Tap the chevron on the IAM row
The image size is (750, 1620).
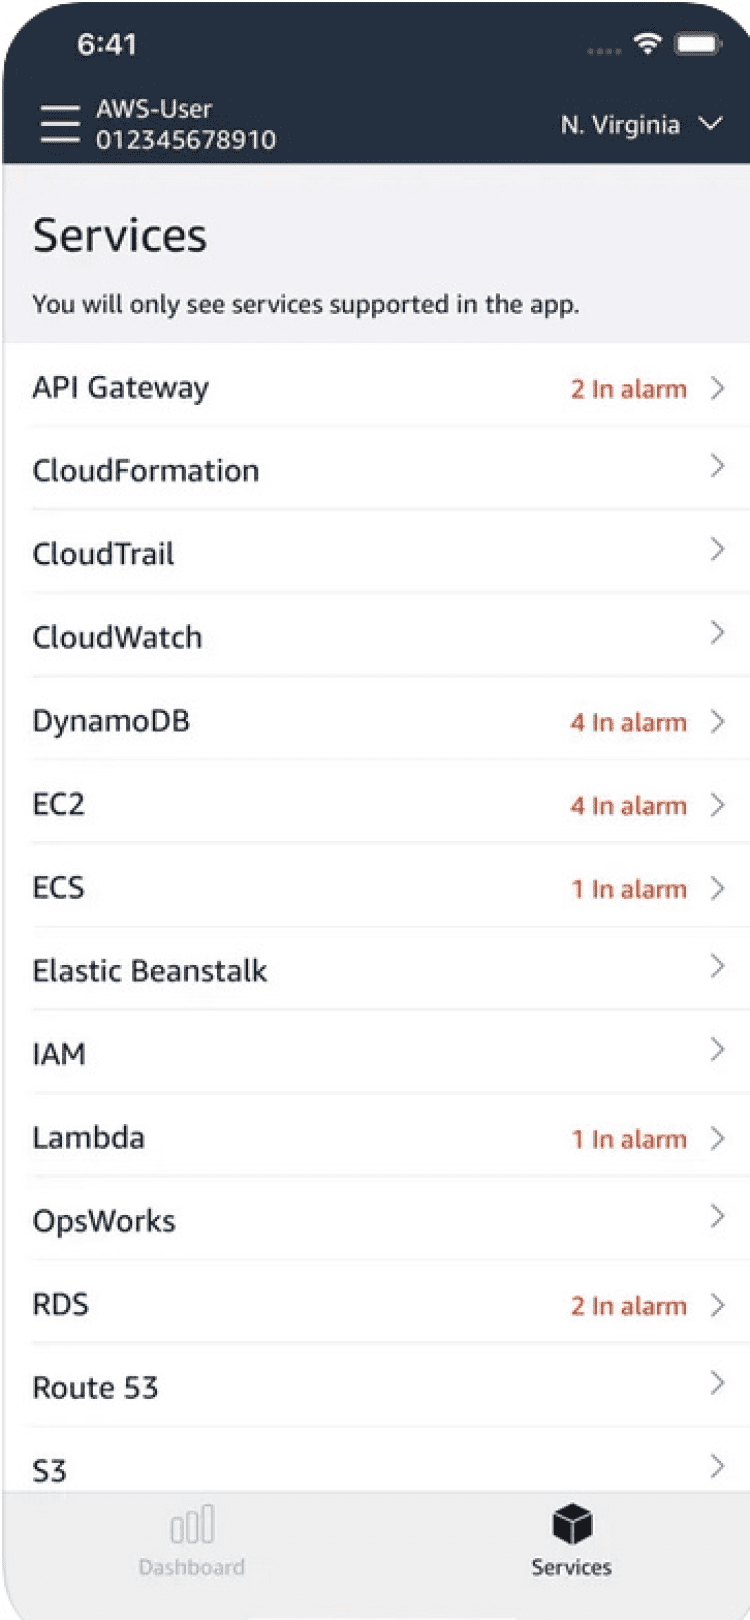pyautogui.click(x=717, y=1049)
